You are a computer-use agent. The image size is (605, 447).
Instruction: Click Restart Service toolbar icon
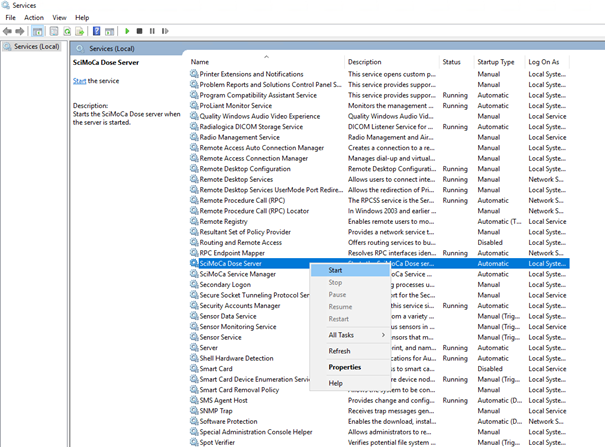pos(165,31)
